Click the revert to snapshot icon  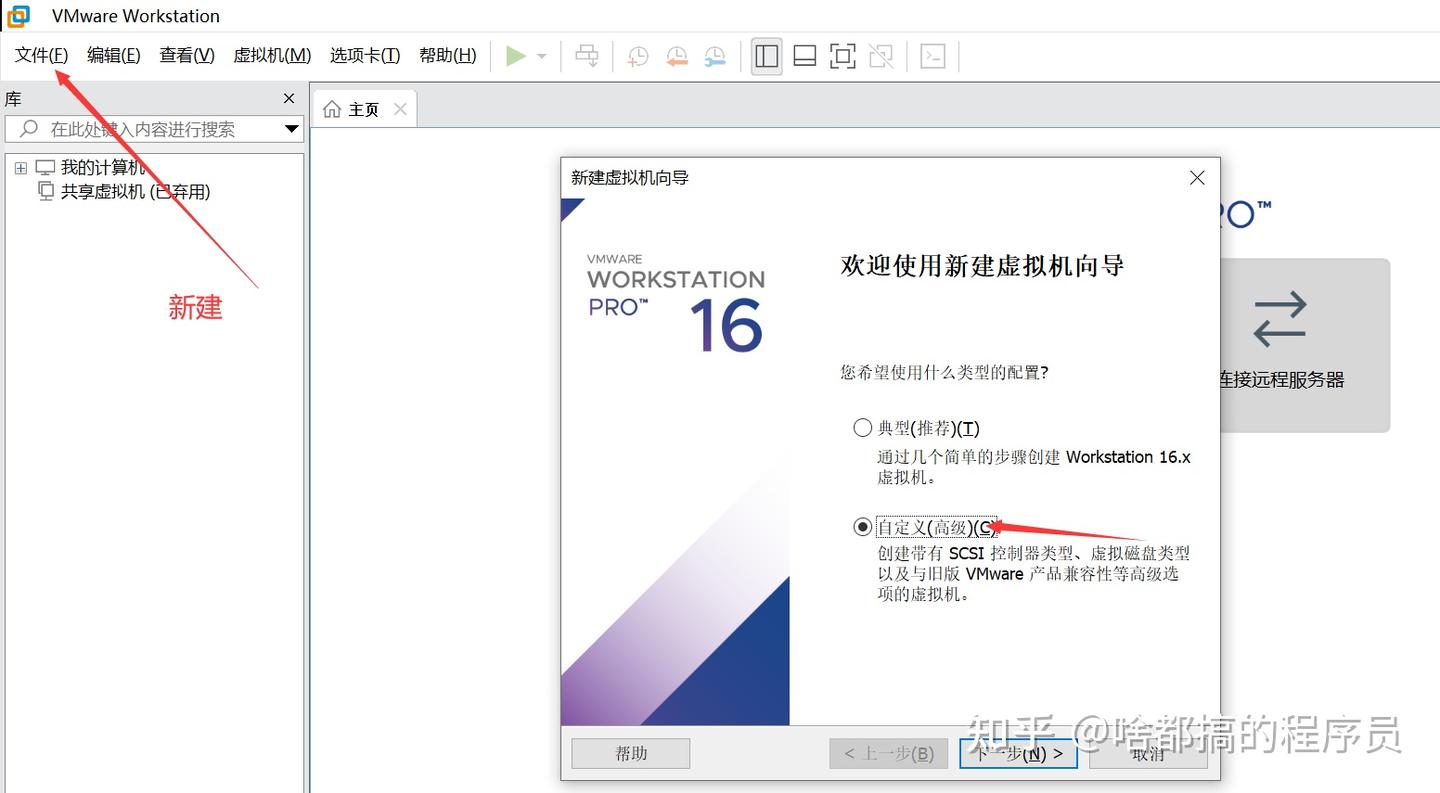pos(677,56)
